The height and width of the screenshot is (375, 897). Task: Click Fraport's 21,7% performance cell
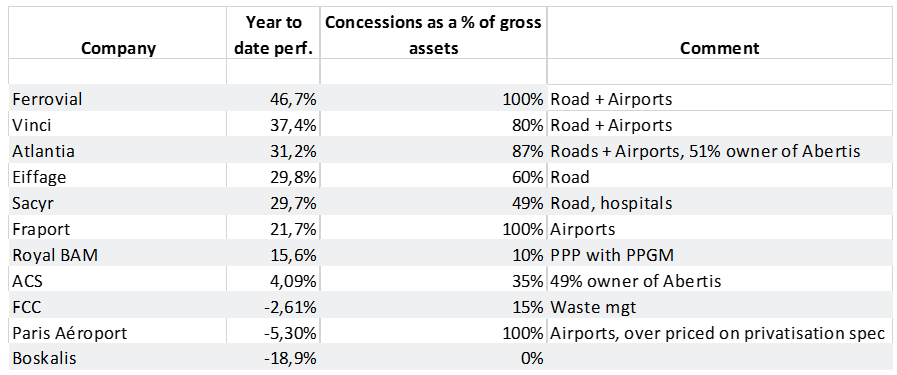tap(273, 229)
